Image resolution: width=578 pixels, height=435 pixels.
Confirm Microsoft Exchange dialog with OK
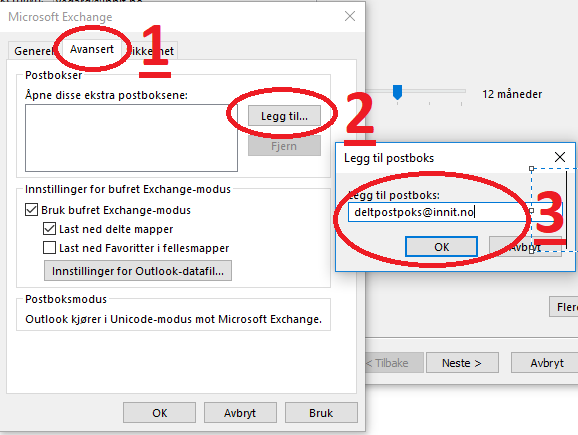coord(159,413)
